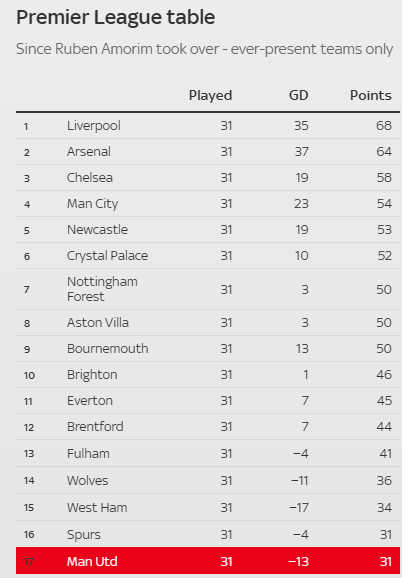Select the Arsenal team name
This screenshot has height=578, width=402.
[x=89, y=152]
